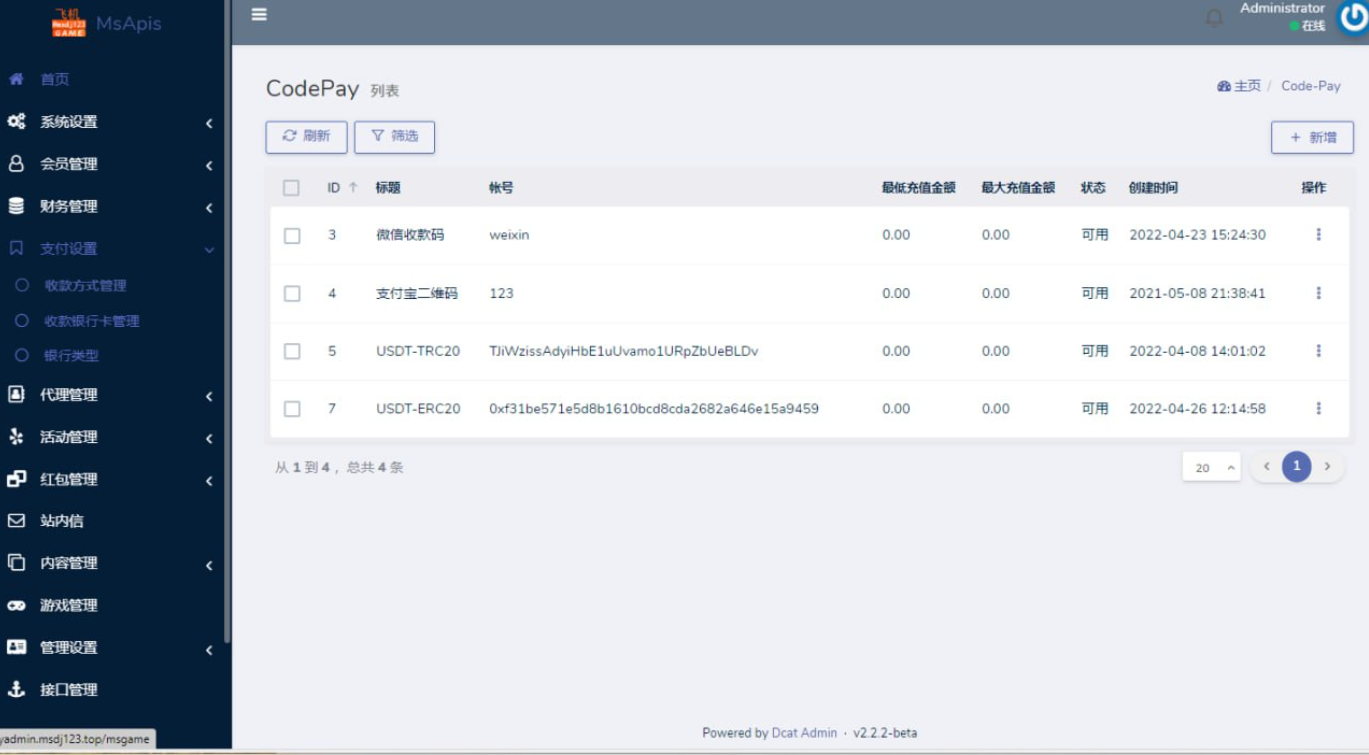Click the envelope icon for 站内信
Viewport: 1369px width, 755px height.
click(x=16, y=521)
